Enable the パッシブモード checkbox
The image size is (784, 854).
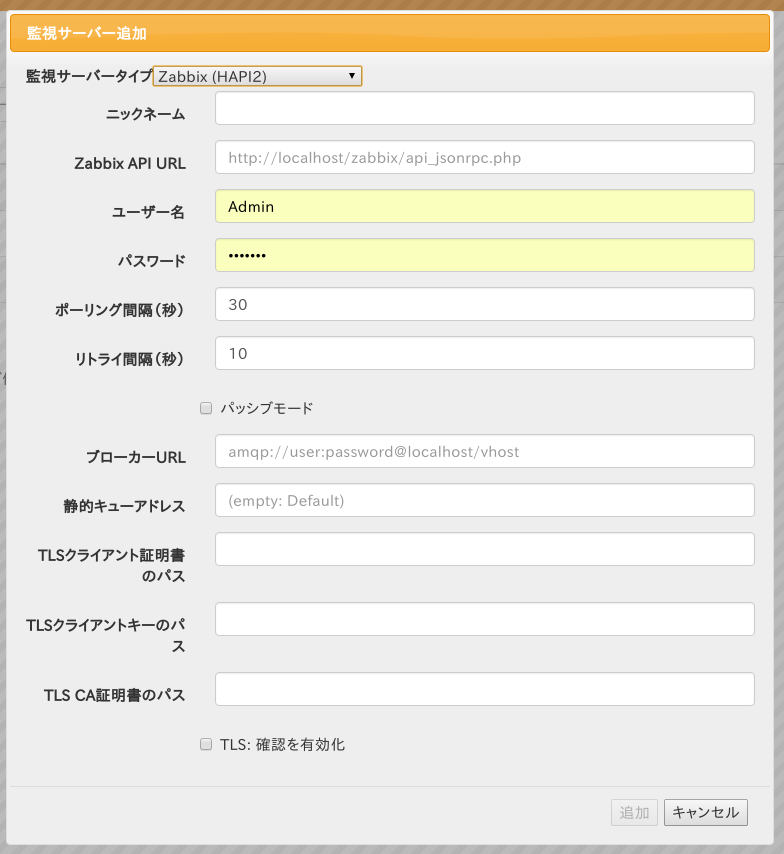point(206,408)
